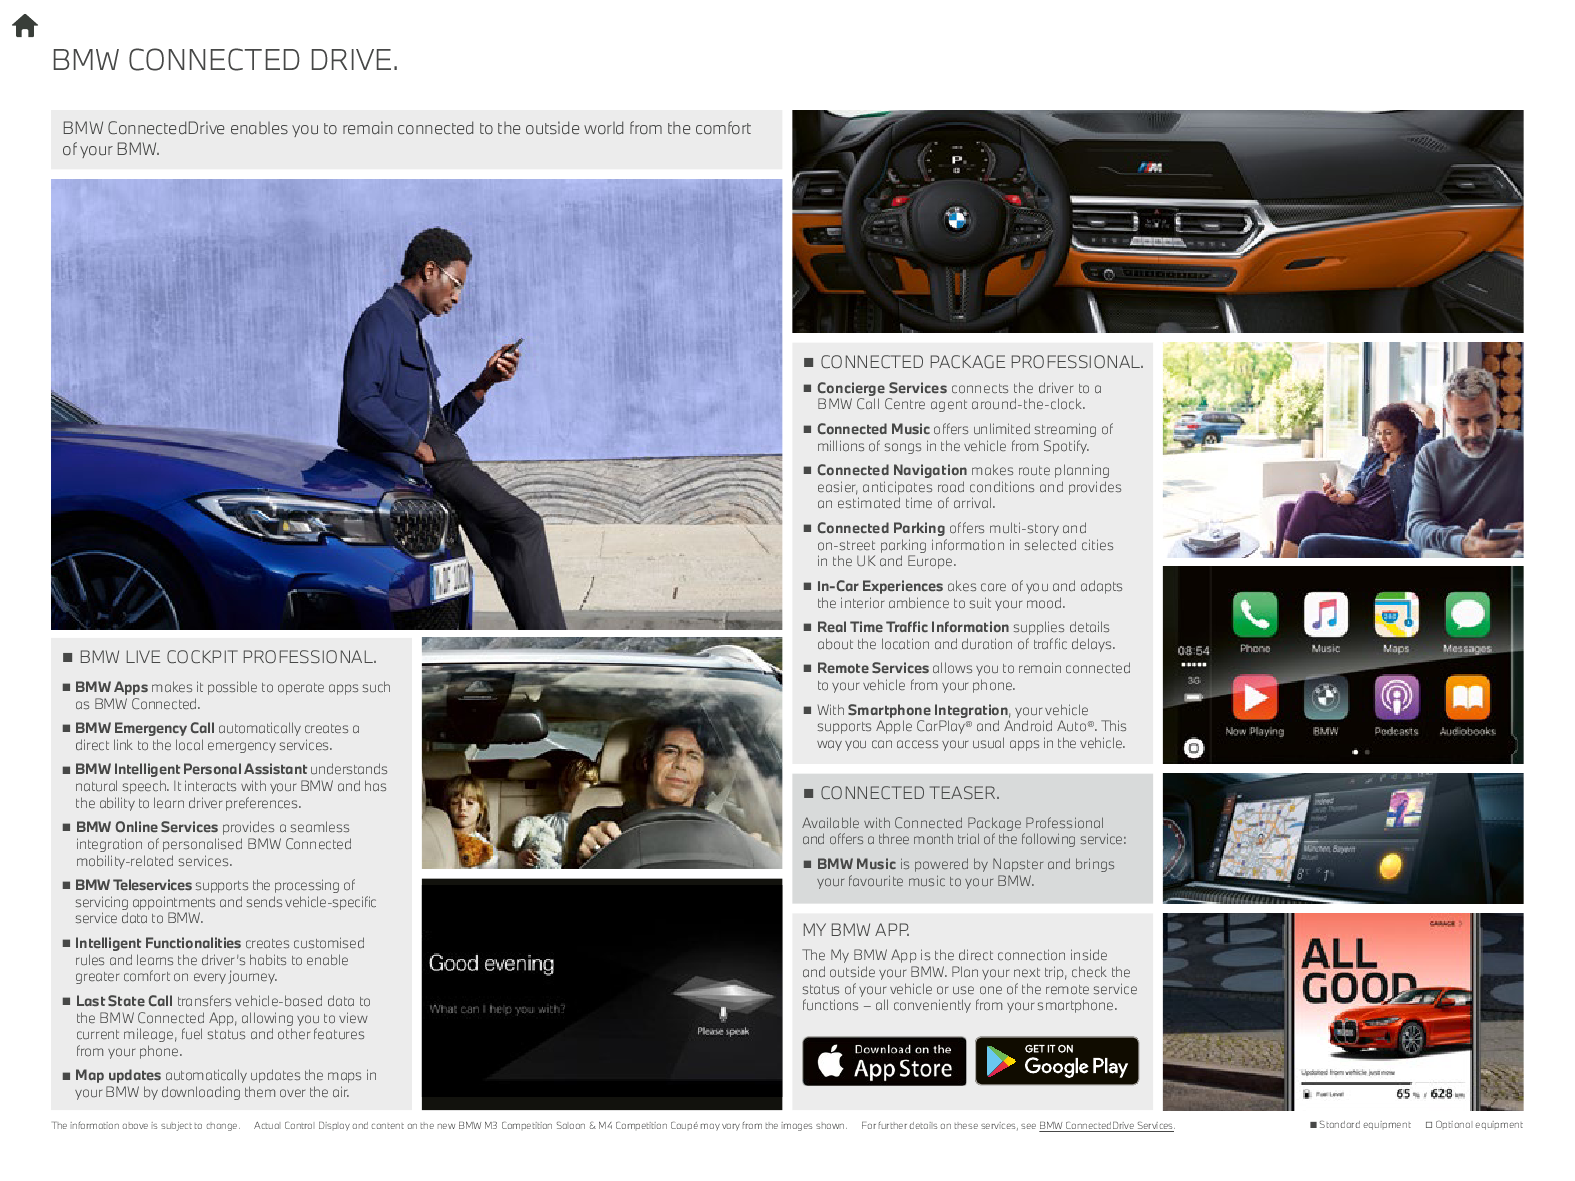The width and height of the screenshot is (1575, 1181).
Task: Click the couple on sofa photo
Action: pyautogui.click(x=1343, y=450)
